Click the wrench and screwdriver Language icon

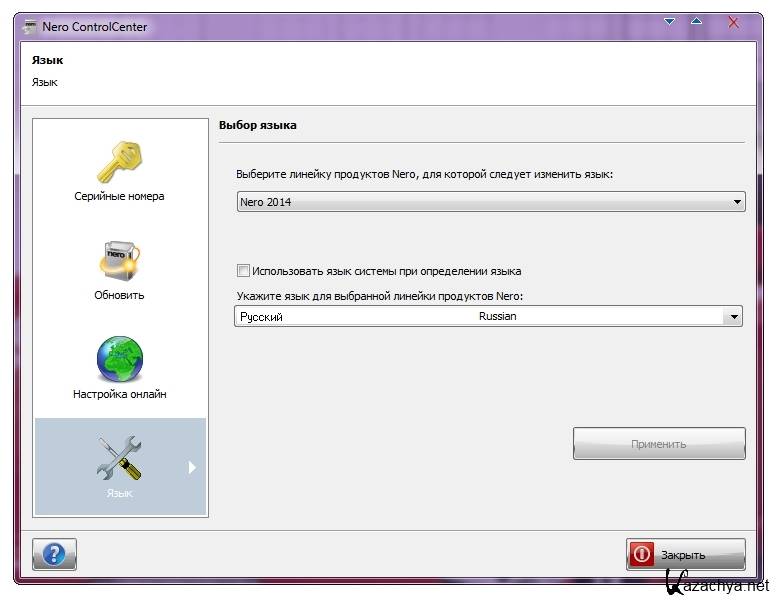tap(119, 458)
